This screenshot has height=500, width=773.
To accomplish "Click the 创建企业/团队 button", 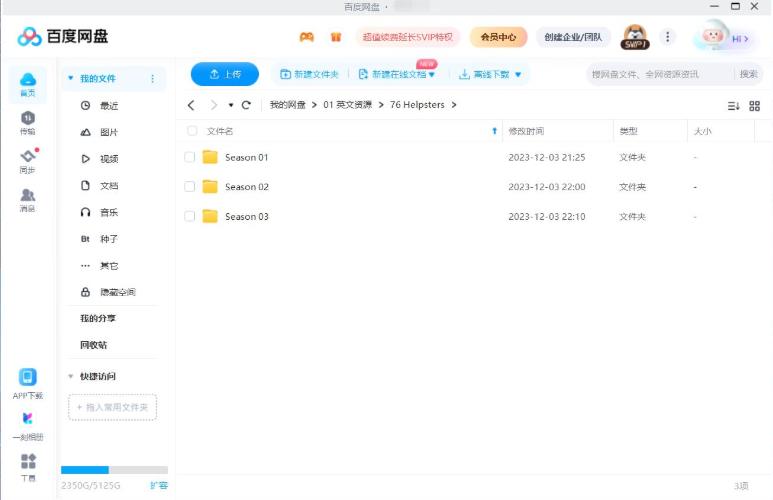I will click(x=573, y=37).
